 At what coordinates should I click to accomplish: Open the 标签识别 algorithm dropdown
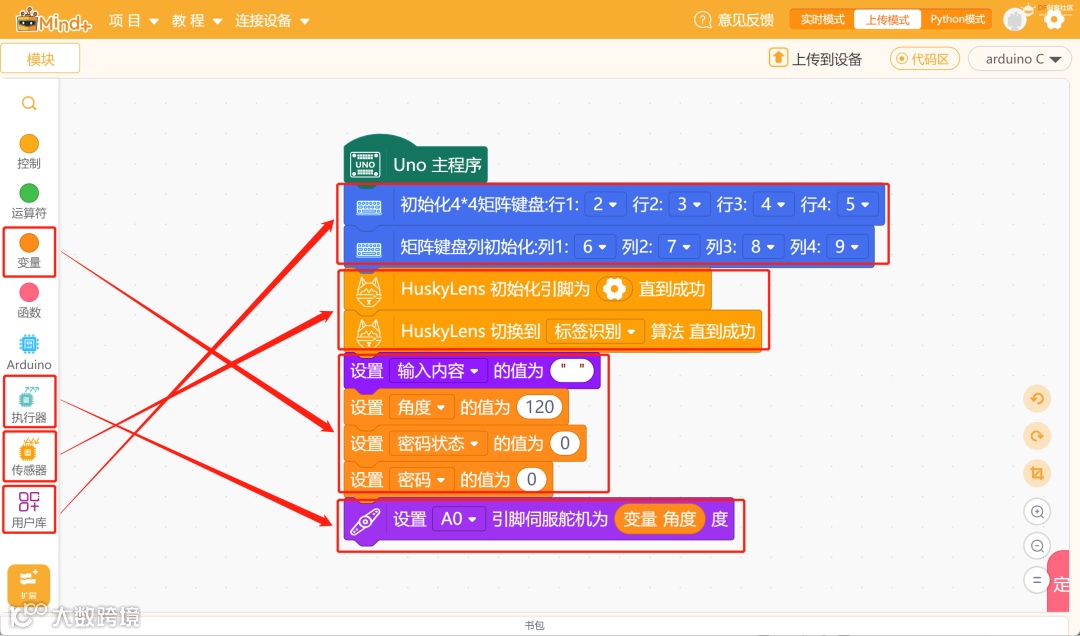pyautogui.click(x=595, y=331)
